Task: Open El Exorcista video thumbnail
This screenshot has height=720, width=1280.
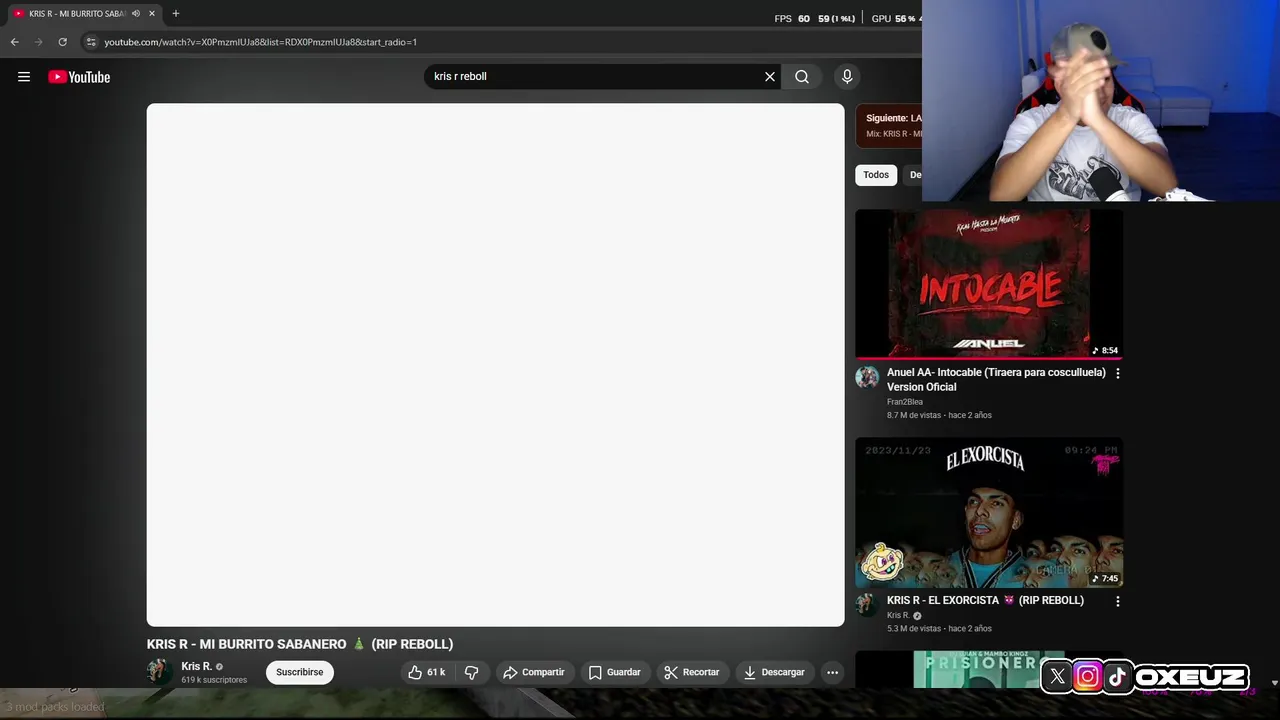Action: click(989, 512)
